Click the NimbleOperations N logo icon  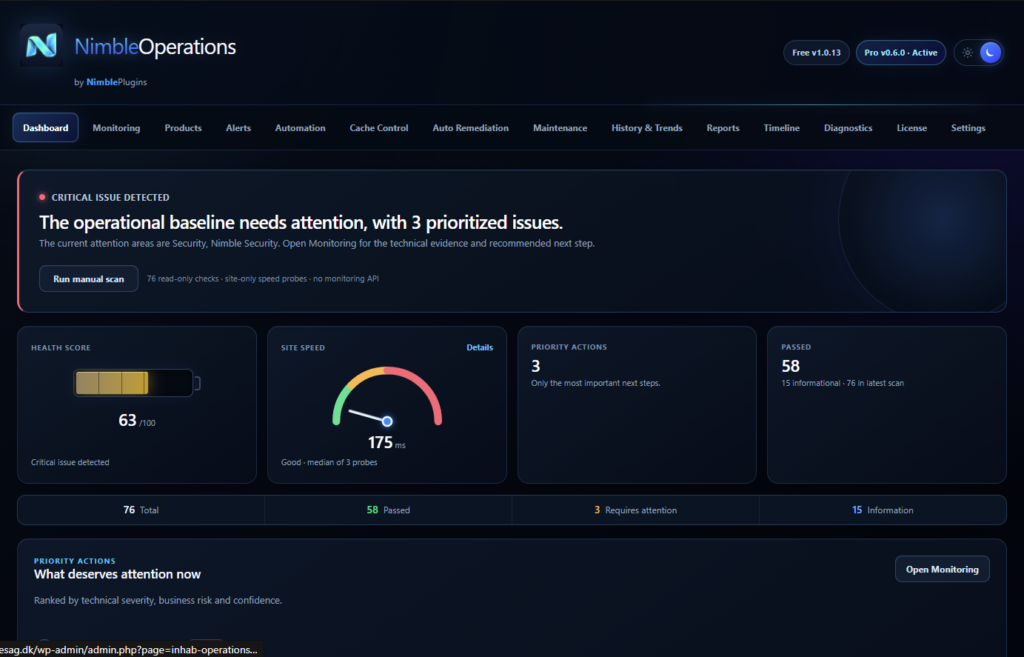[41, 45]
